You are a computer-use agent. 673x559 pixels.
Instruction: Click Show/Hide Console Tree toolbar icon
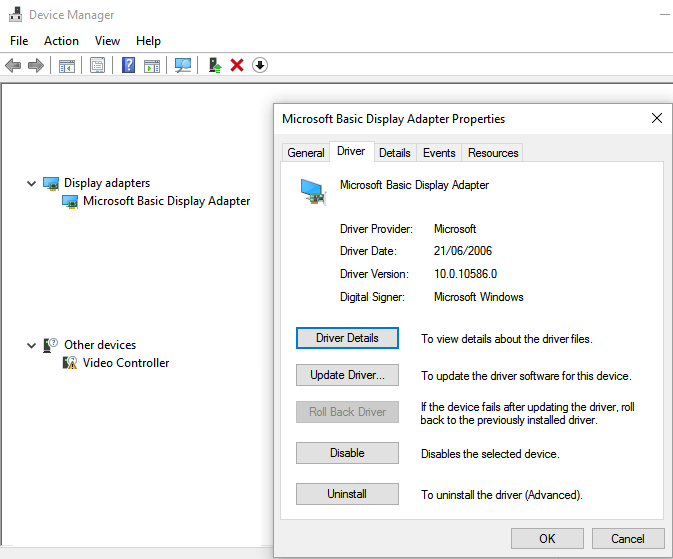pos(67,66)
